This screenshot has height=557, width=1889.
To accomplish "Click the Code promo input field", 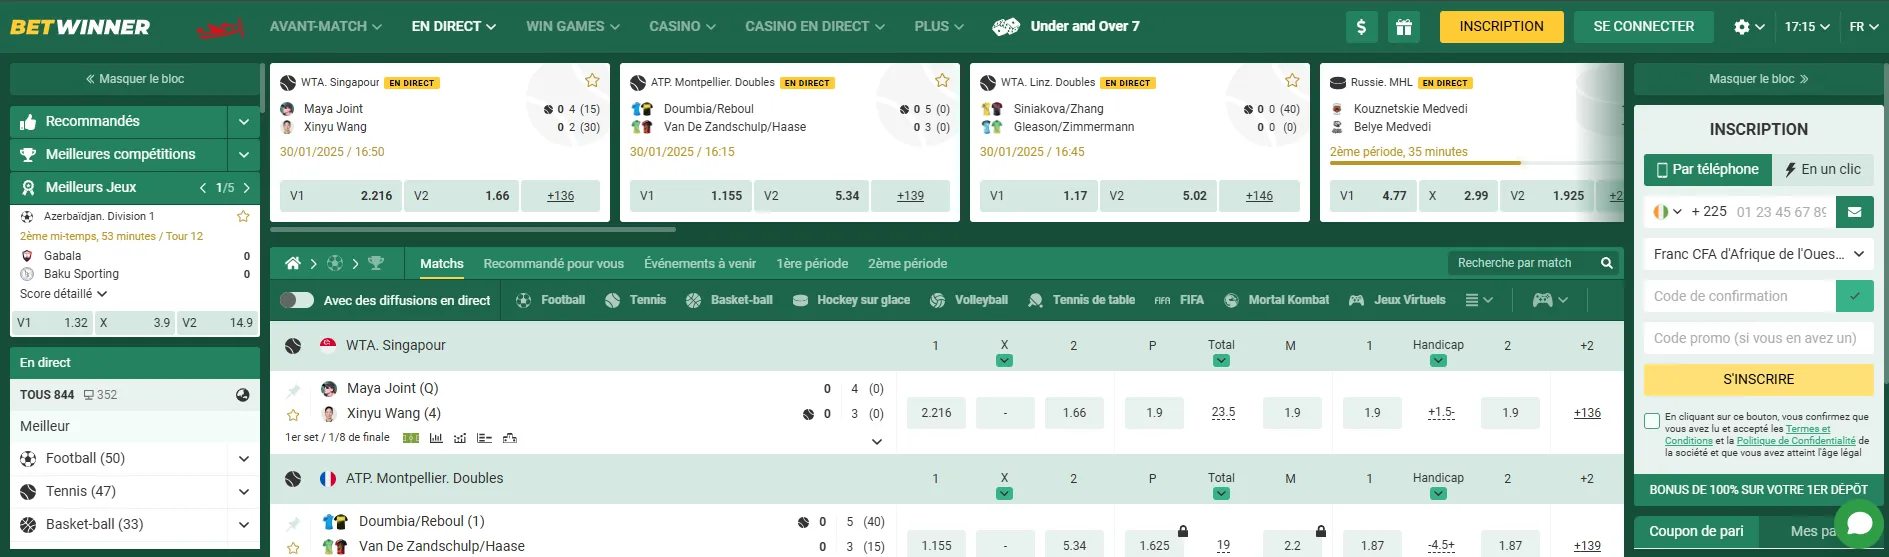I will (x=1758, y=338).
